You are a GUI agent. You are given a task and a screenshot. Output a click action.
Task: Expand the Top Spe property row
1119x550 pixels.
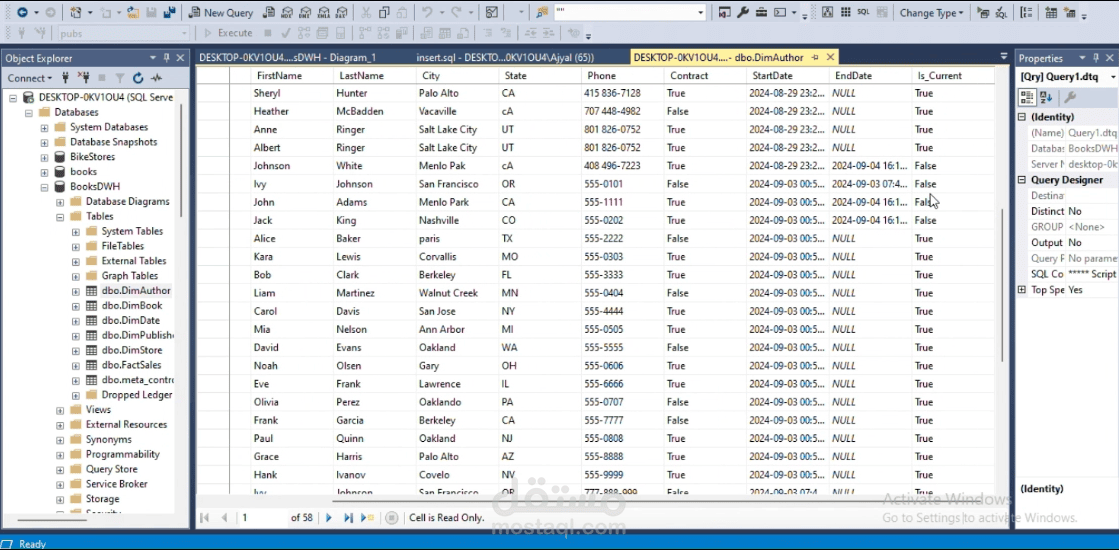pyautogui.click(x=1021, y=290)
